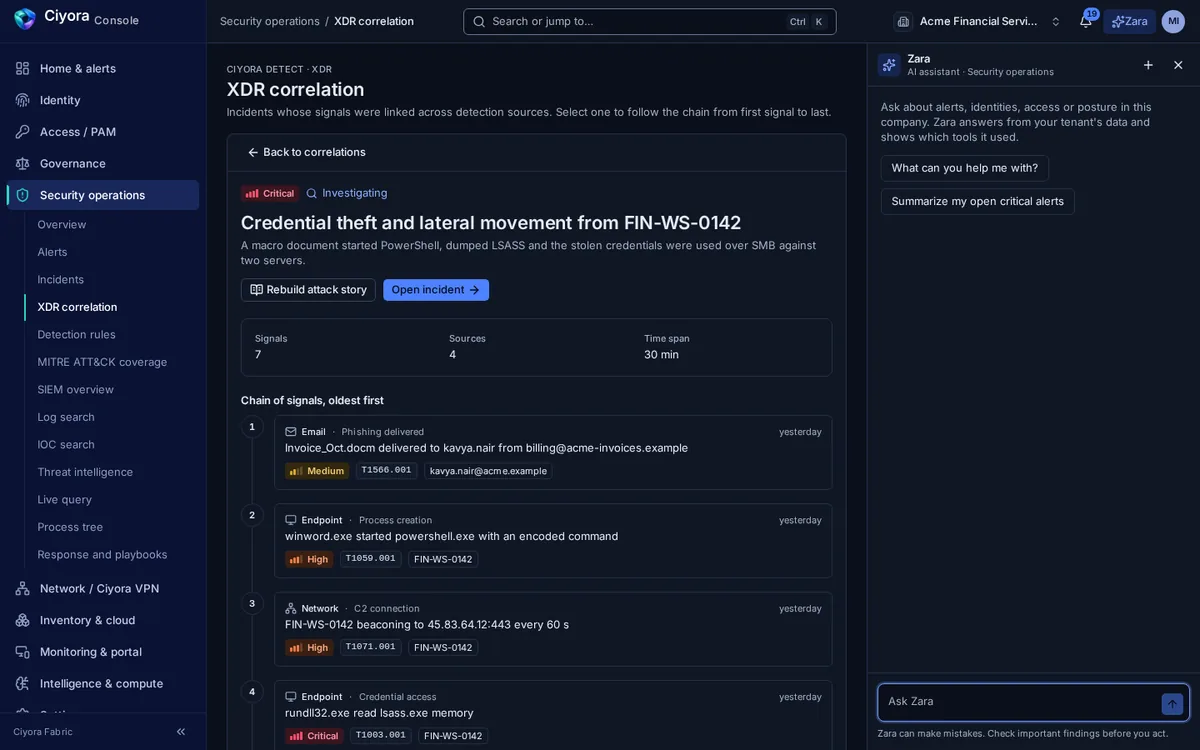Open Inventory & cloud section
Screen dimensions: 1200x750
[103, 620]
